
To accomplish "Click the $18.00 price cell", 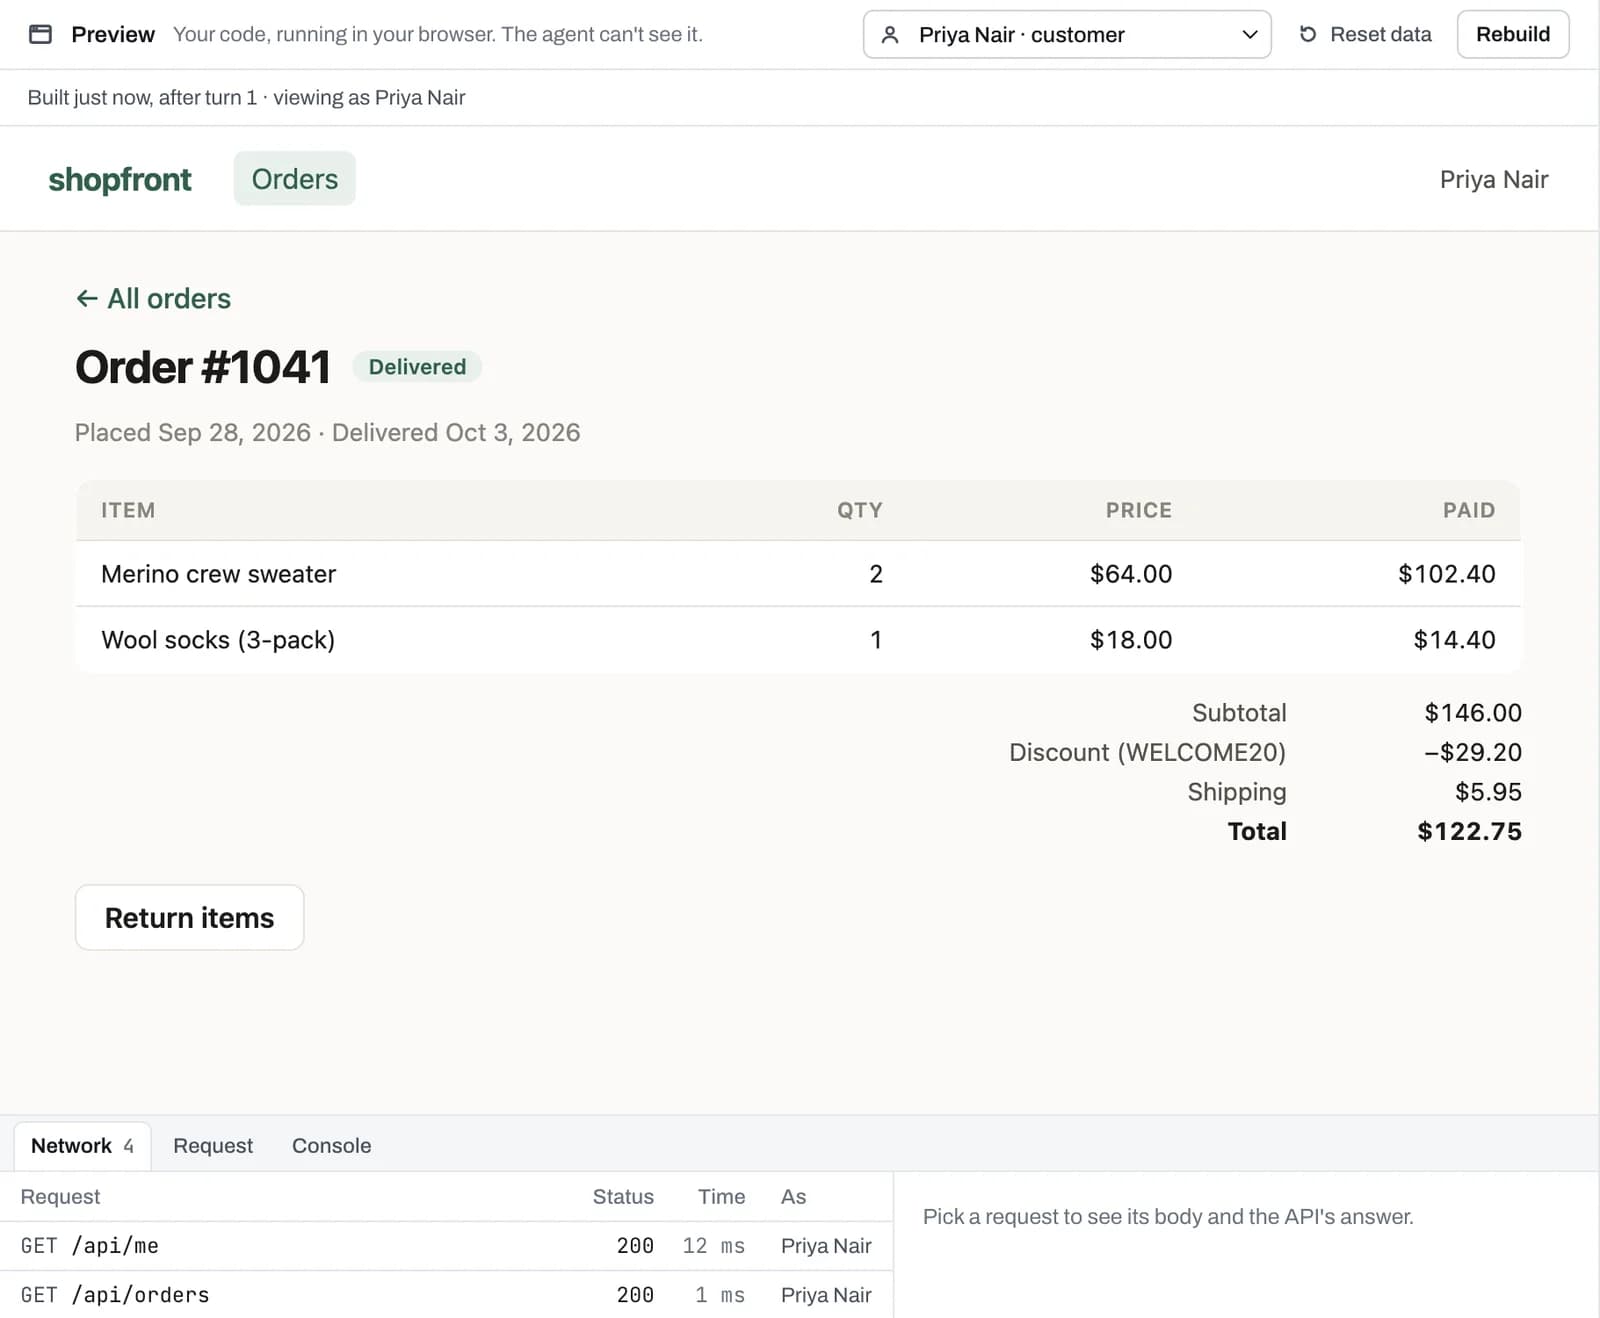I will pos(1130,640).
